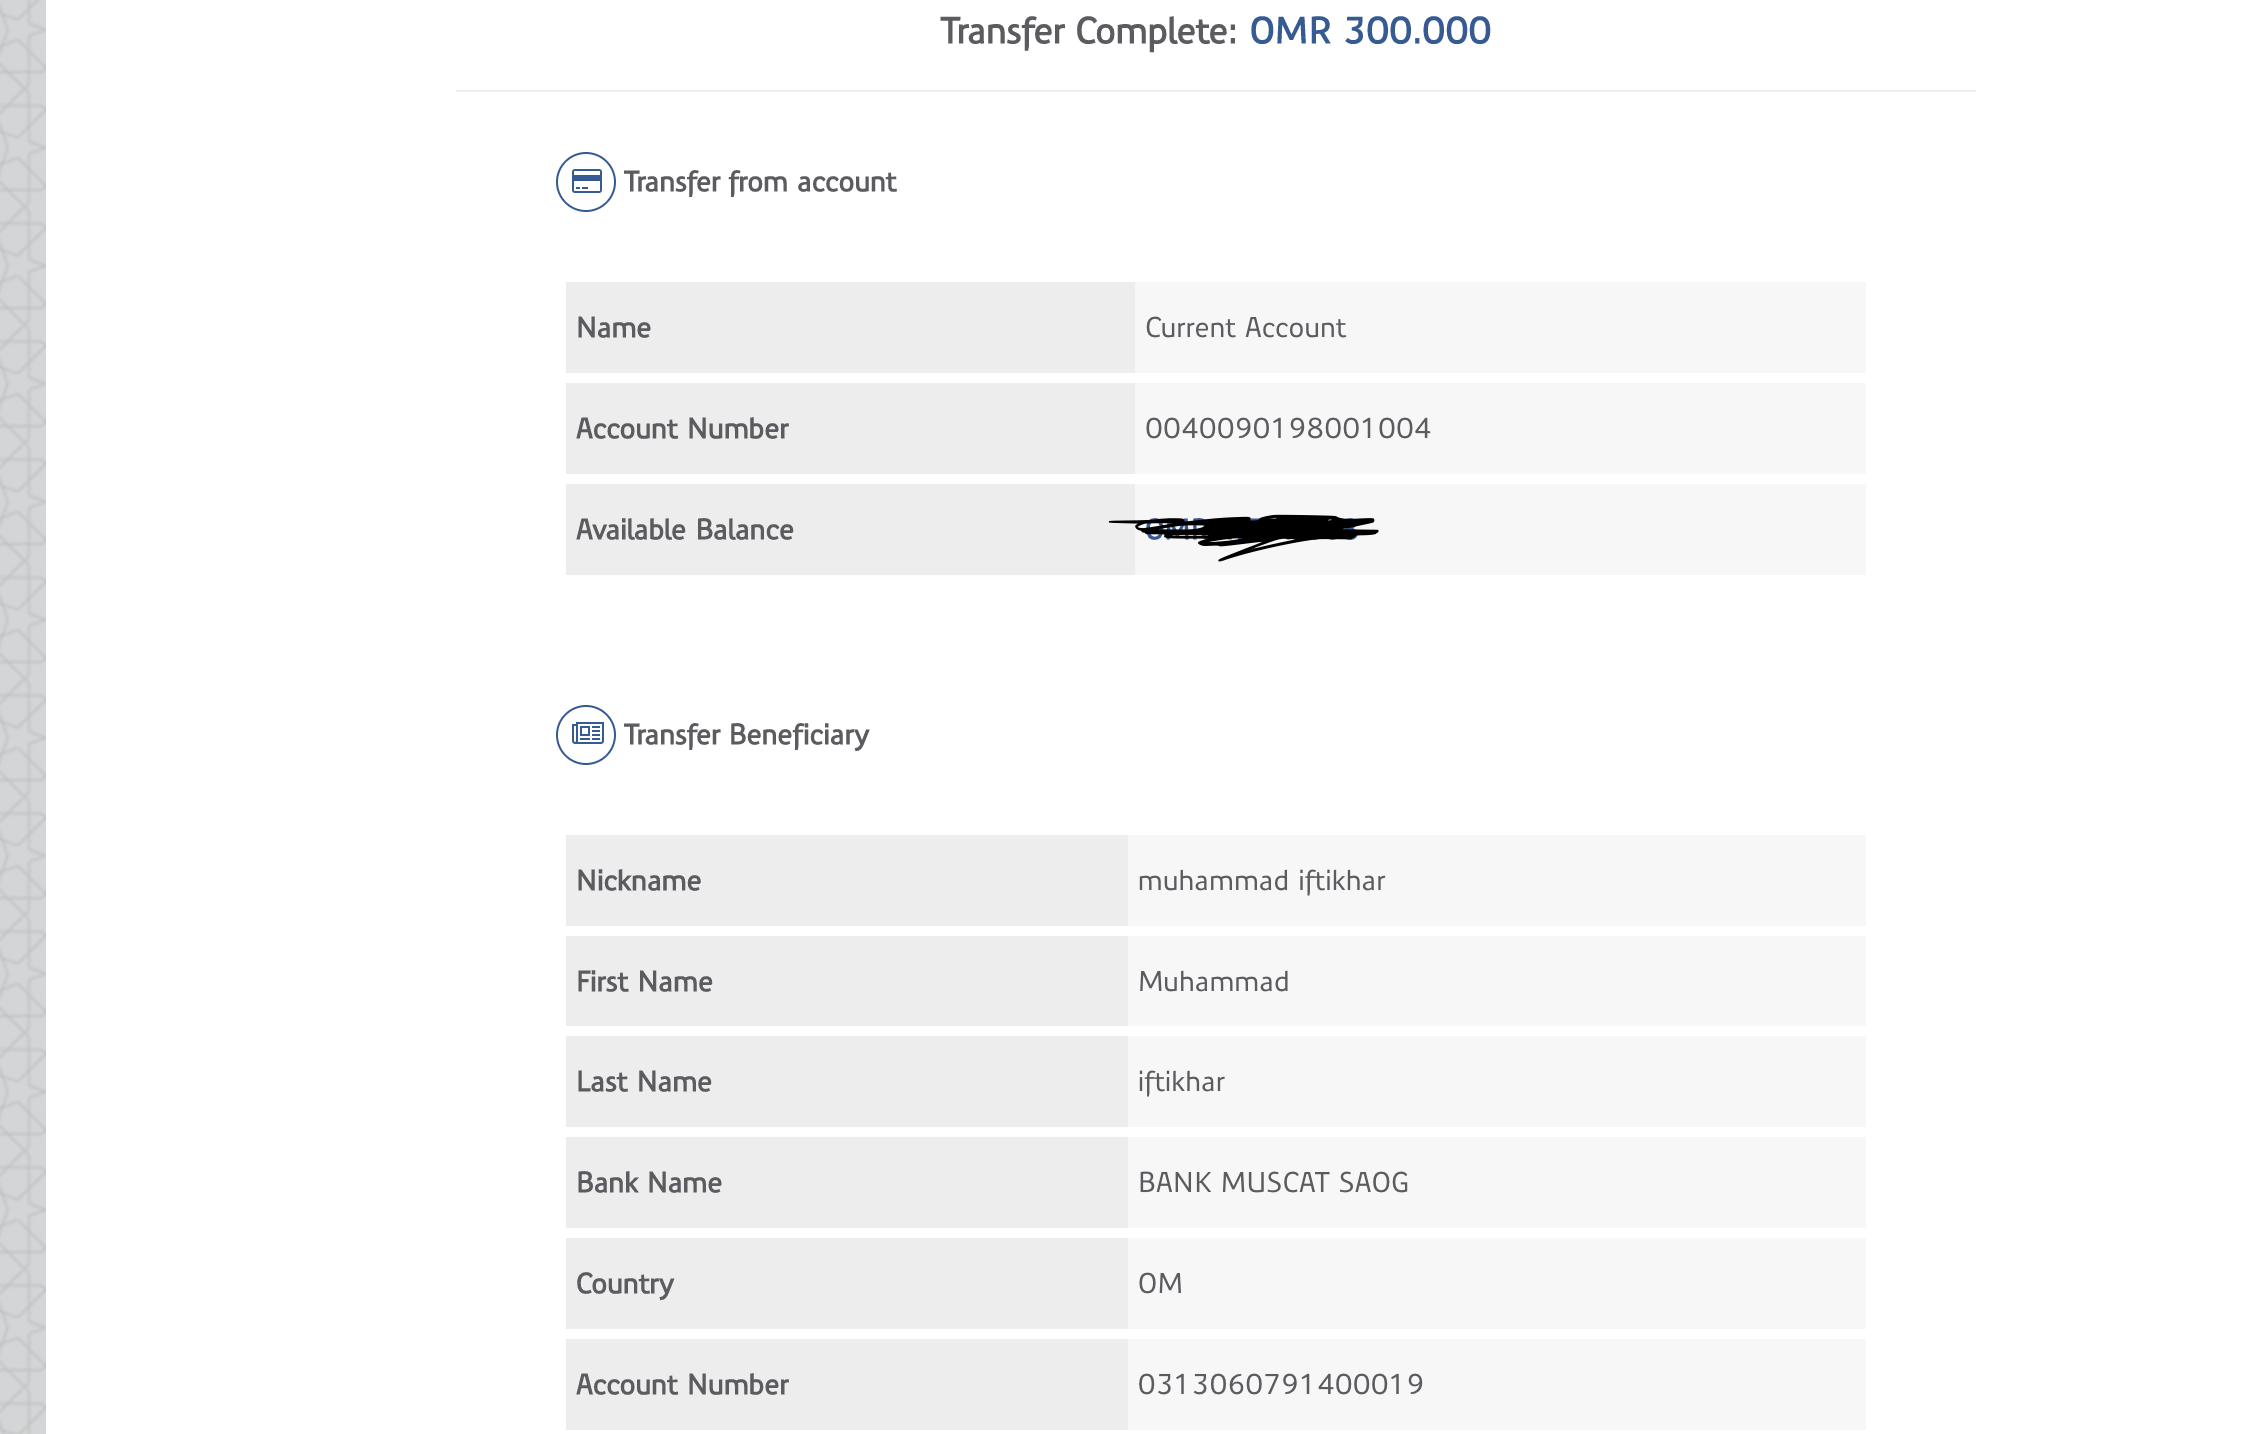The height and width of the screenshot is (1434, 2248).
Task: Click the Nickname row label
Action: click(x=639, y=881)
